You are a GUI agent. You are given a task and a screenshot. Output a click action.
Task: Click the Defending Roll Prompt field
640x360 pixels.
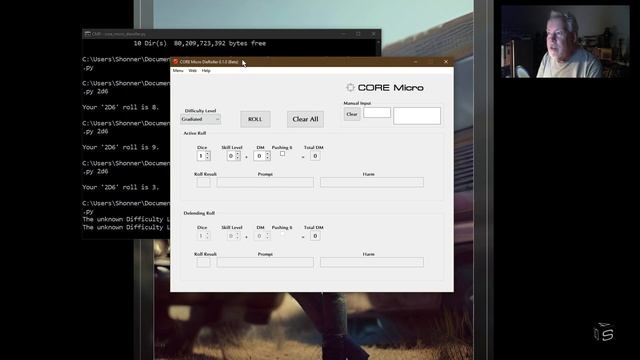265,262
